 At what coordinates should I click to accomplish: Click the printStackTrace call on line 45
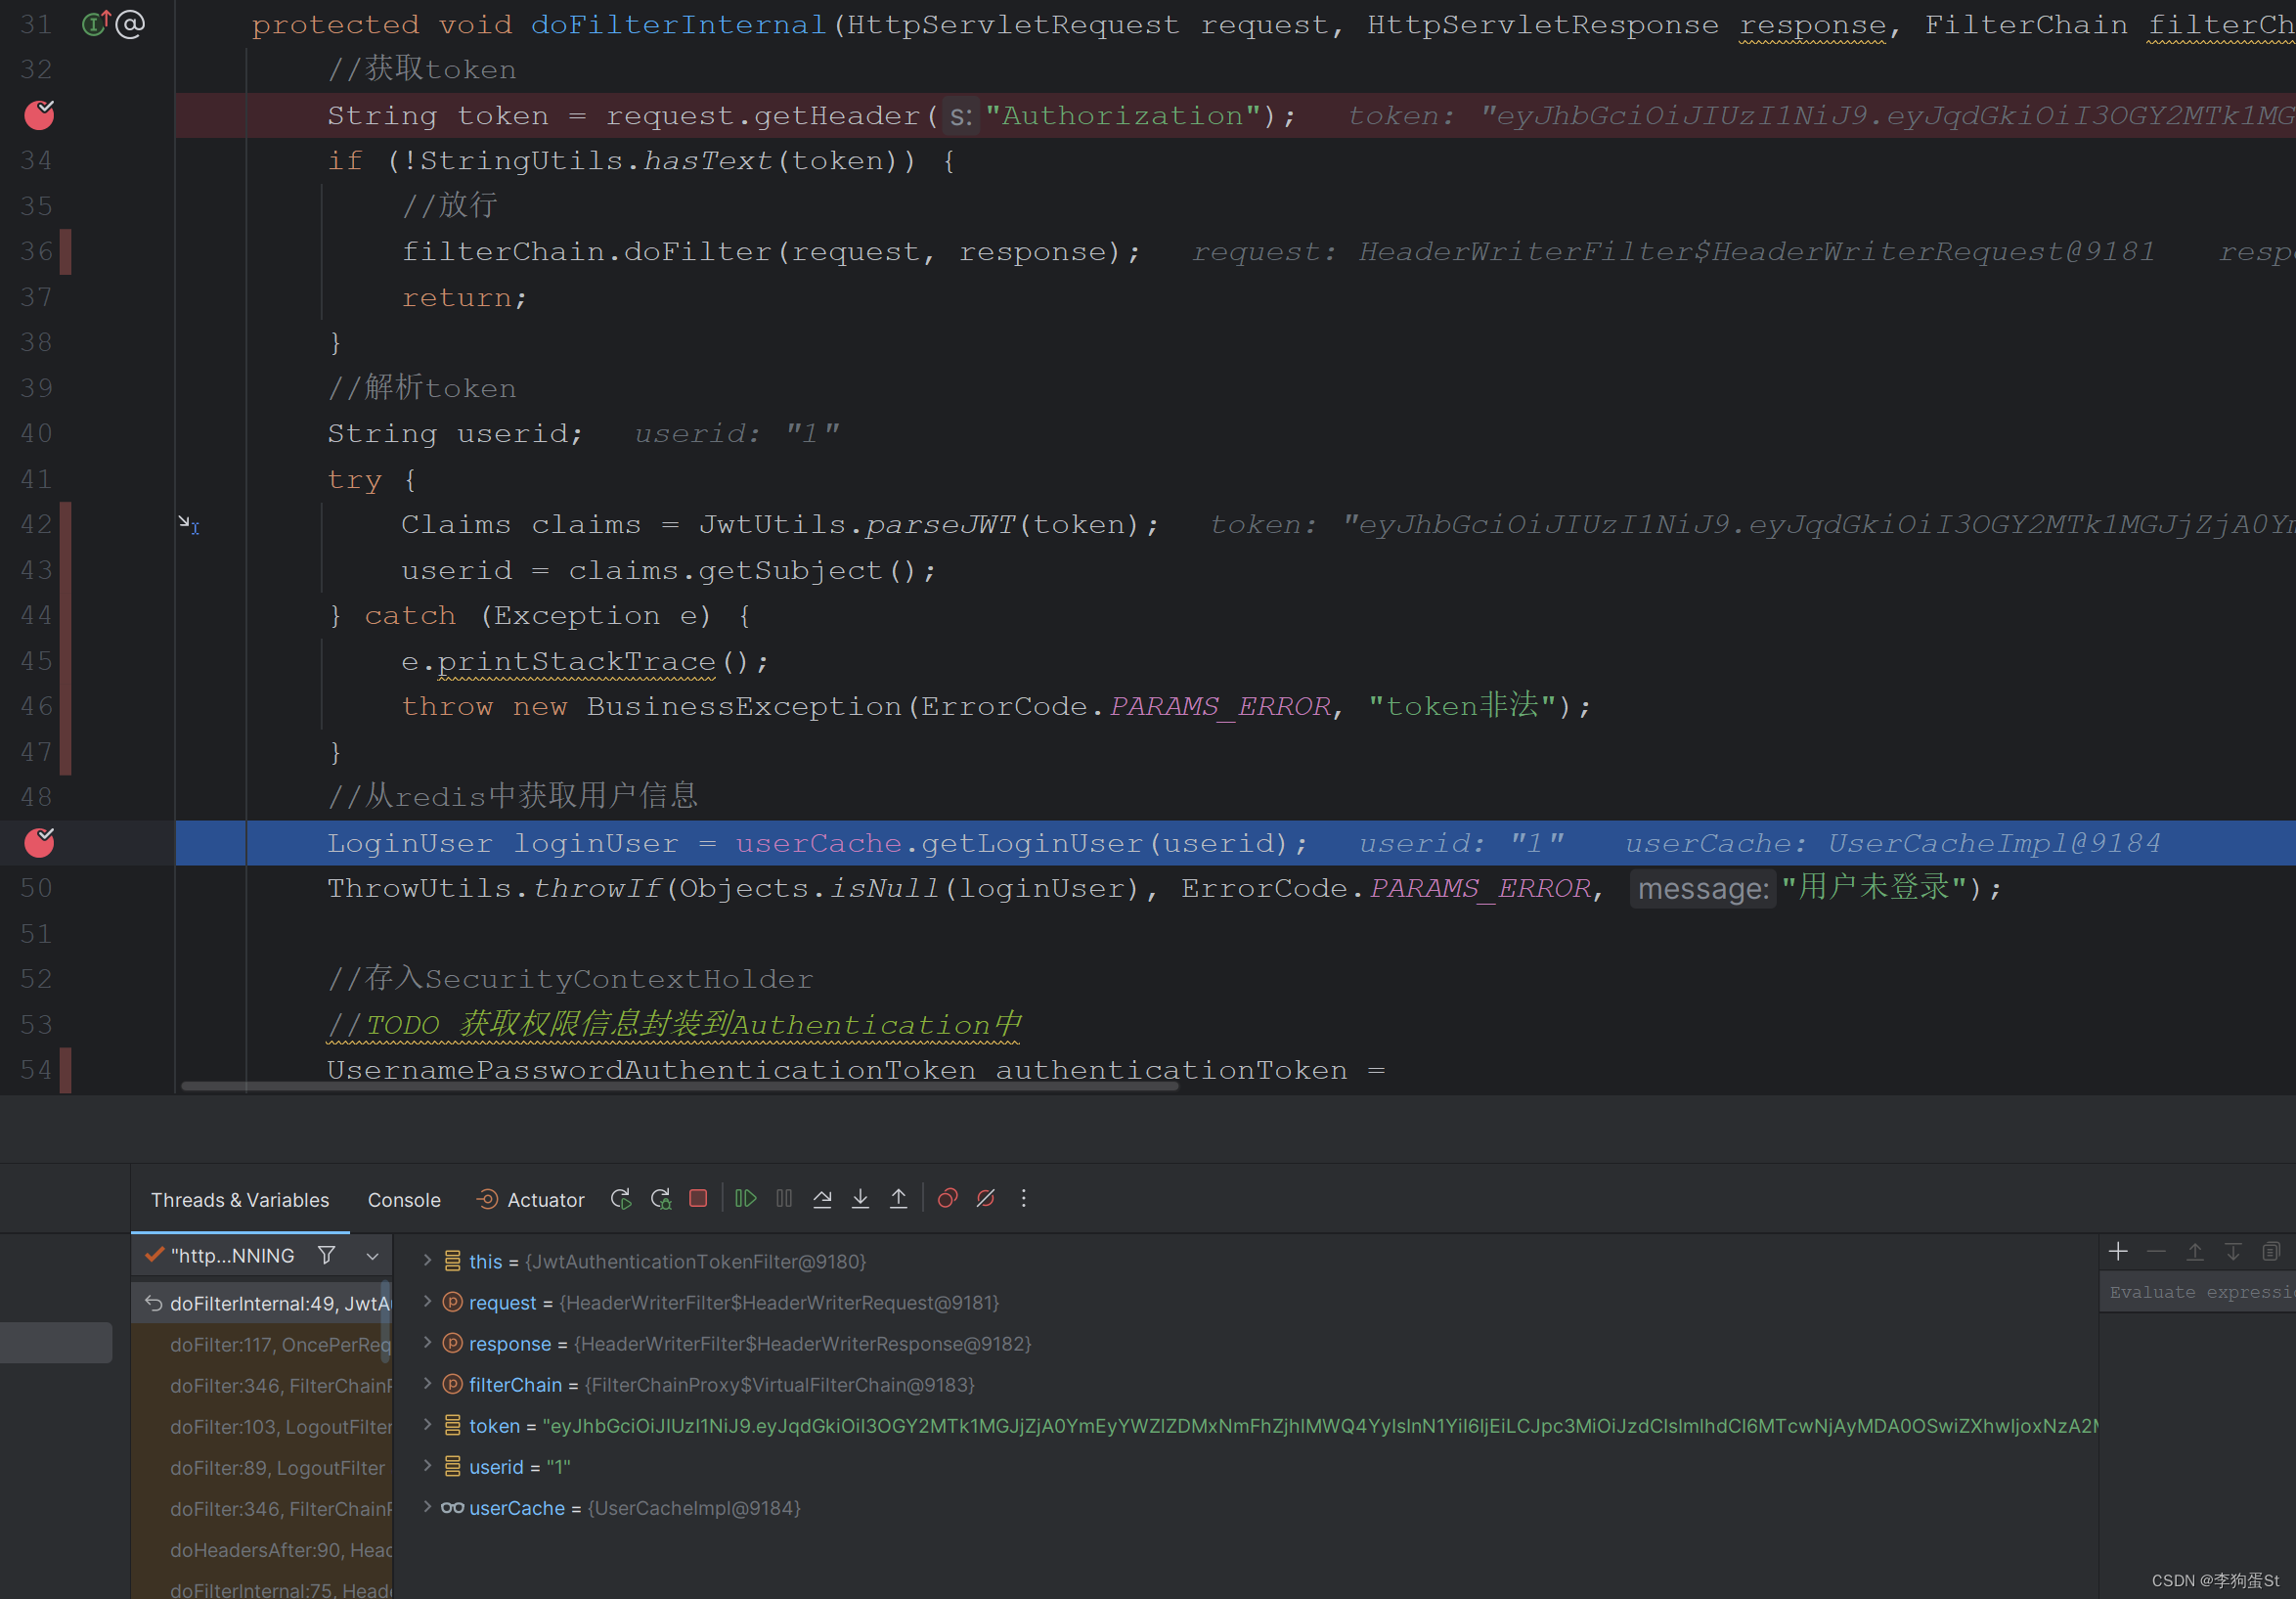coord(576,661)
